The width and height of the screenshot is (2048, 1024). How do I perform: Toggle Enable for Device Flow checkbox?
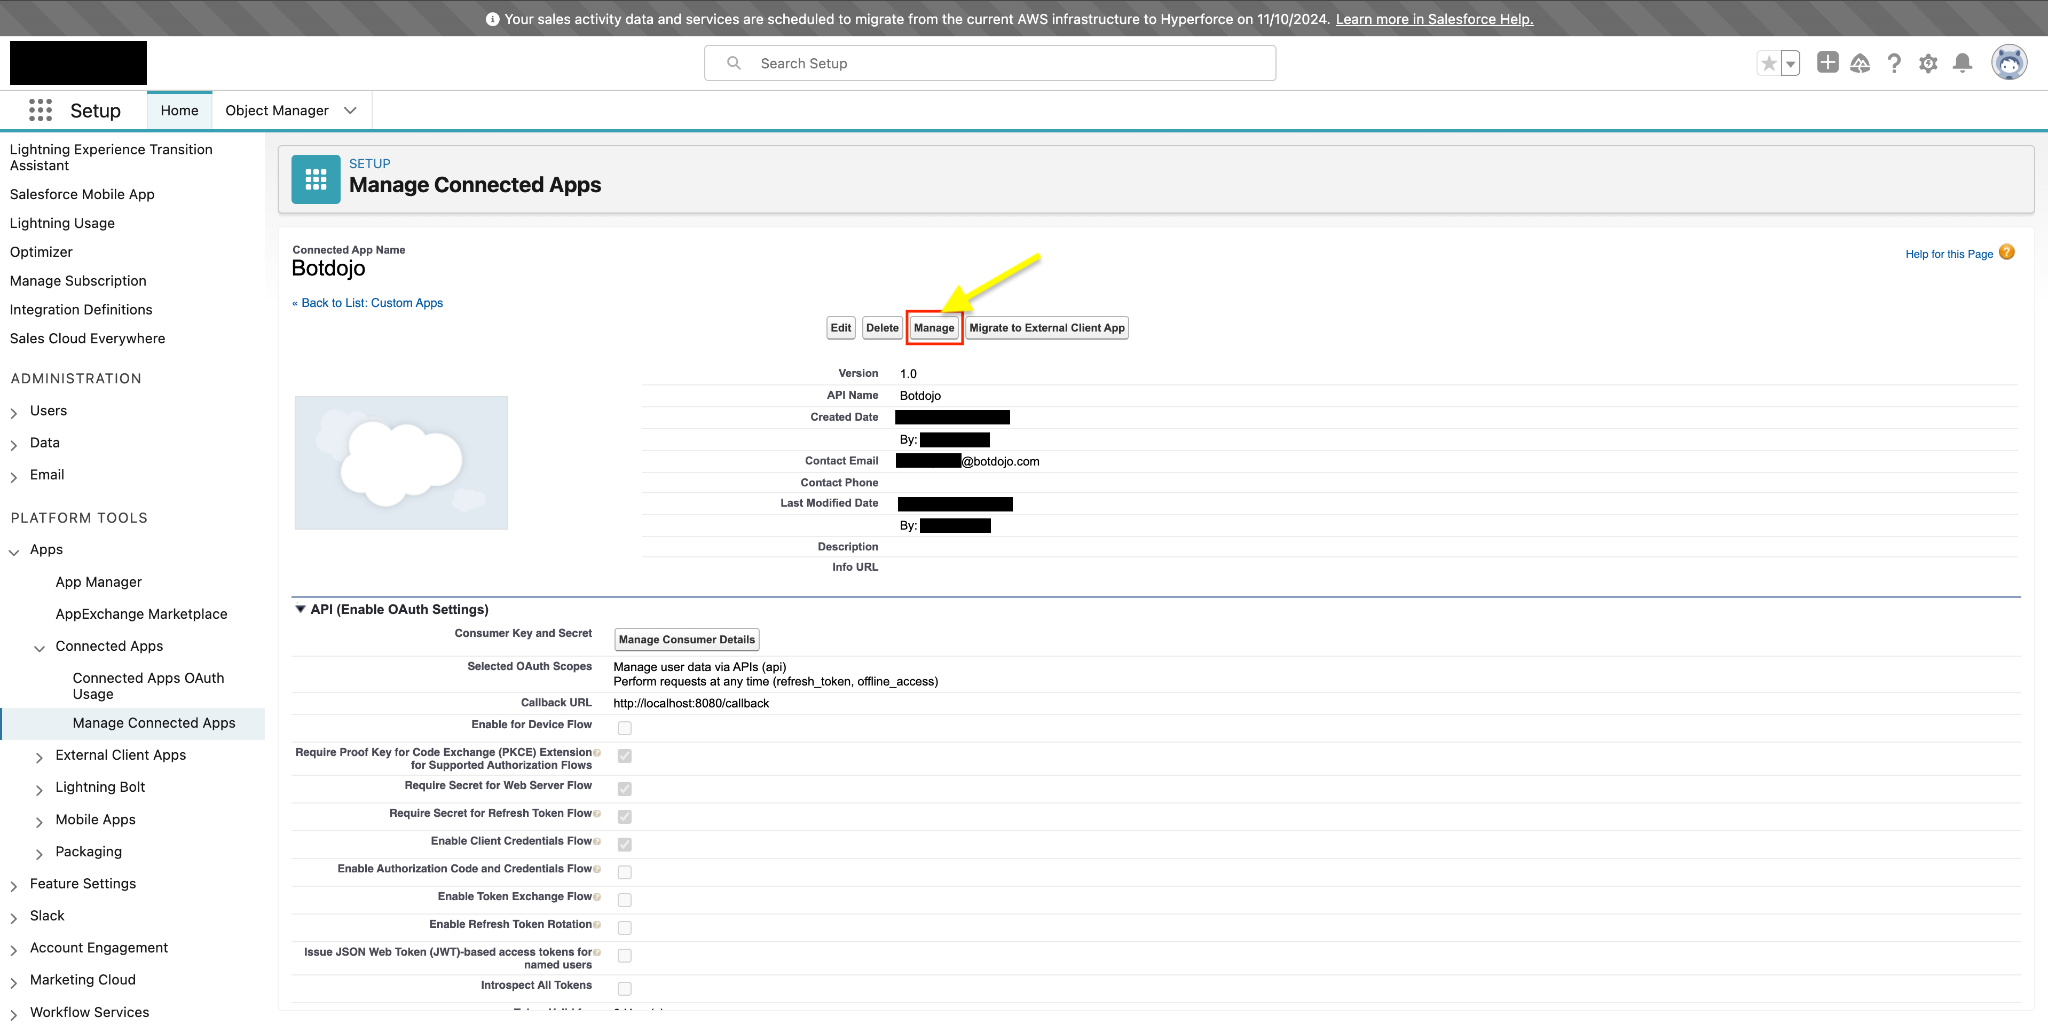tap(625, 728)
